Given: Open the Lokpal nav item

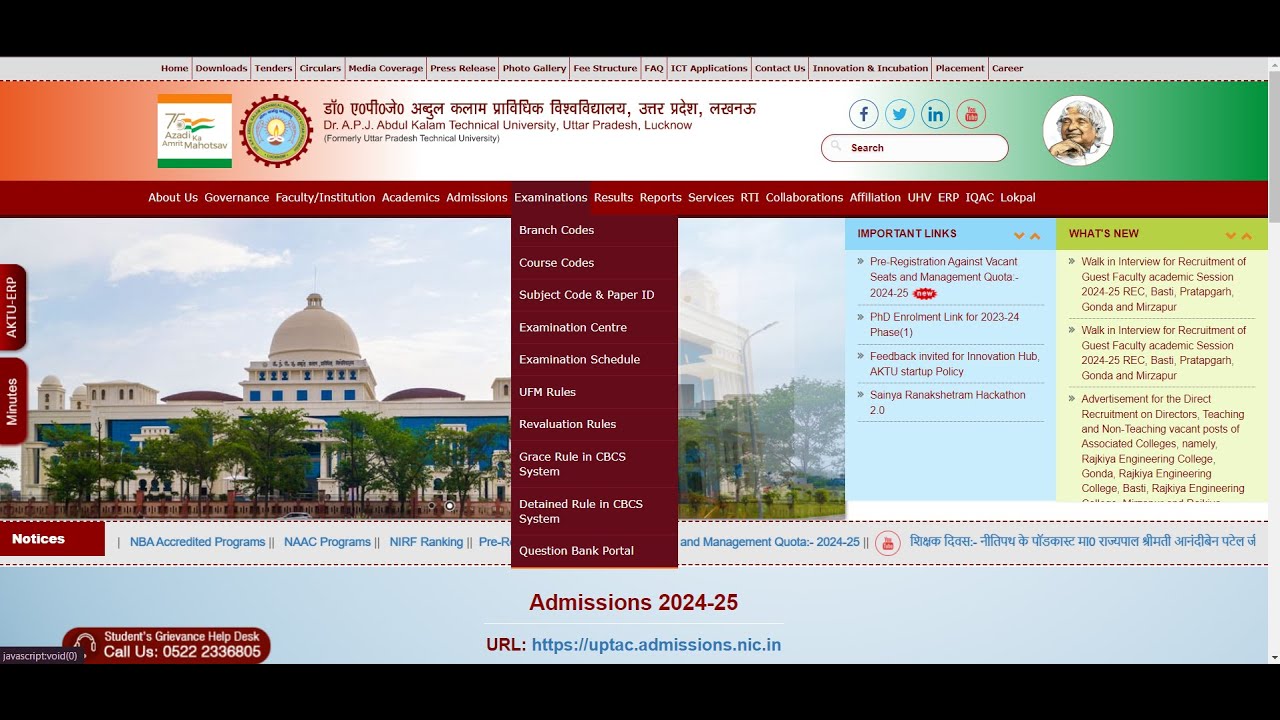Looking at the screenshot, I should pyautogui.click(x=1018, y=197).
